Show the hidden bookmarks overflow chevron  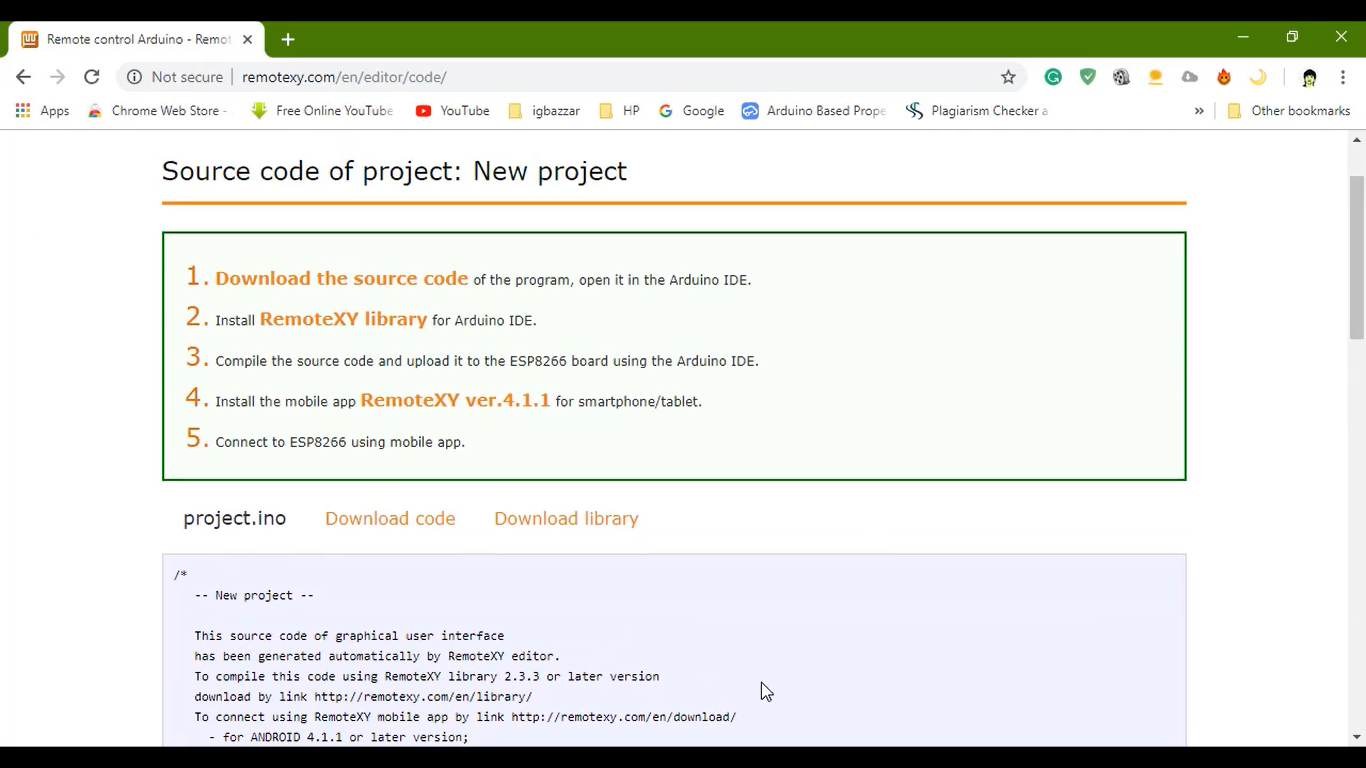click(x=1199, y=111)
